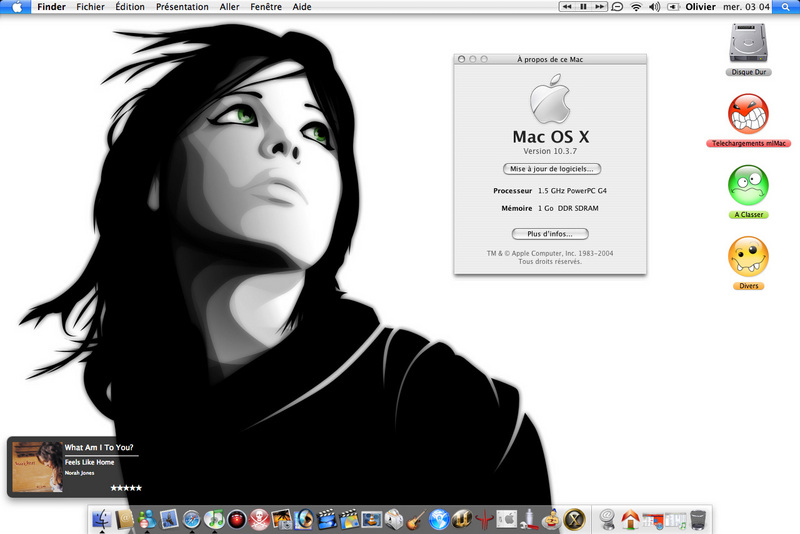
Task: Click Version 10.3.7 text in About window
Action: [x=550, y=151]
